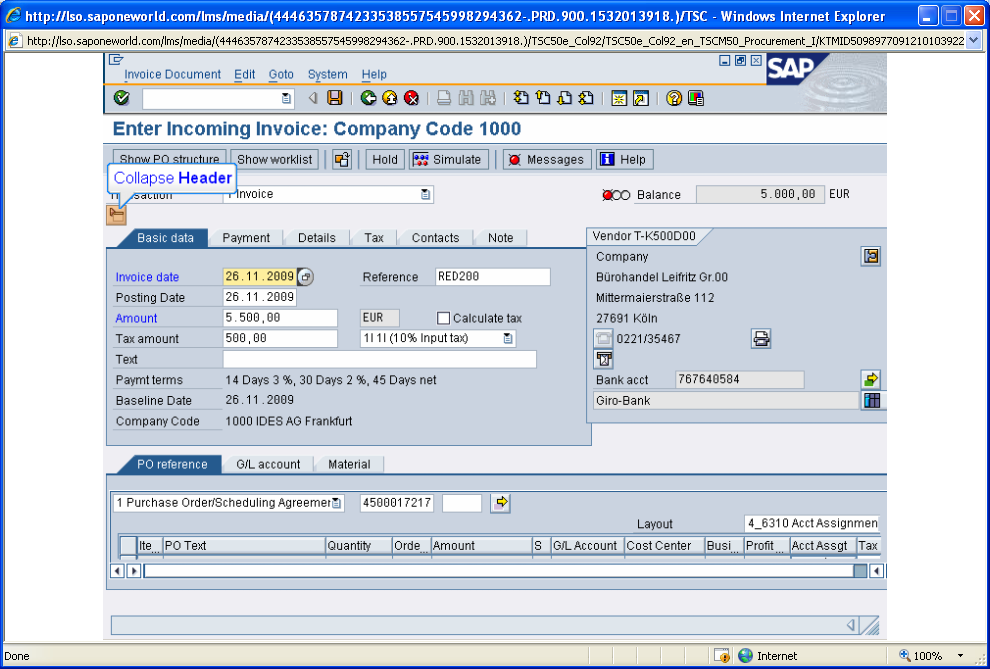
Task: Click the Hold button
Action: tap(385, 160)
